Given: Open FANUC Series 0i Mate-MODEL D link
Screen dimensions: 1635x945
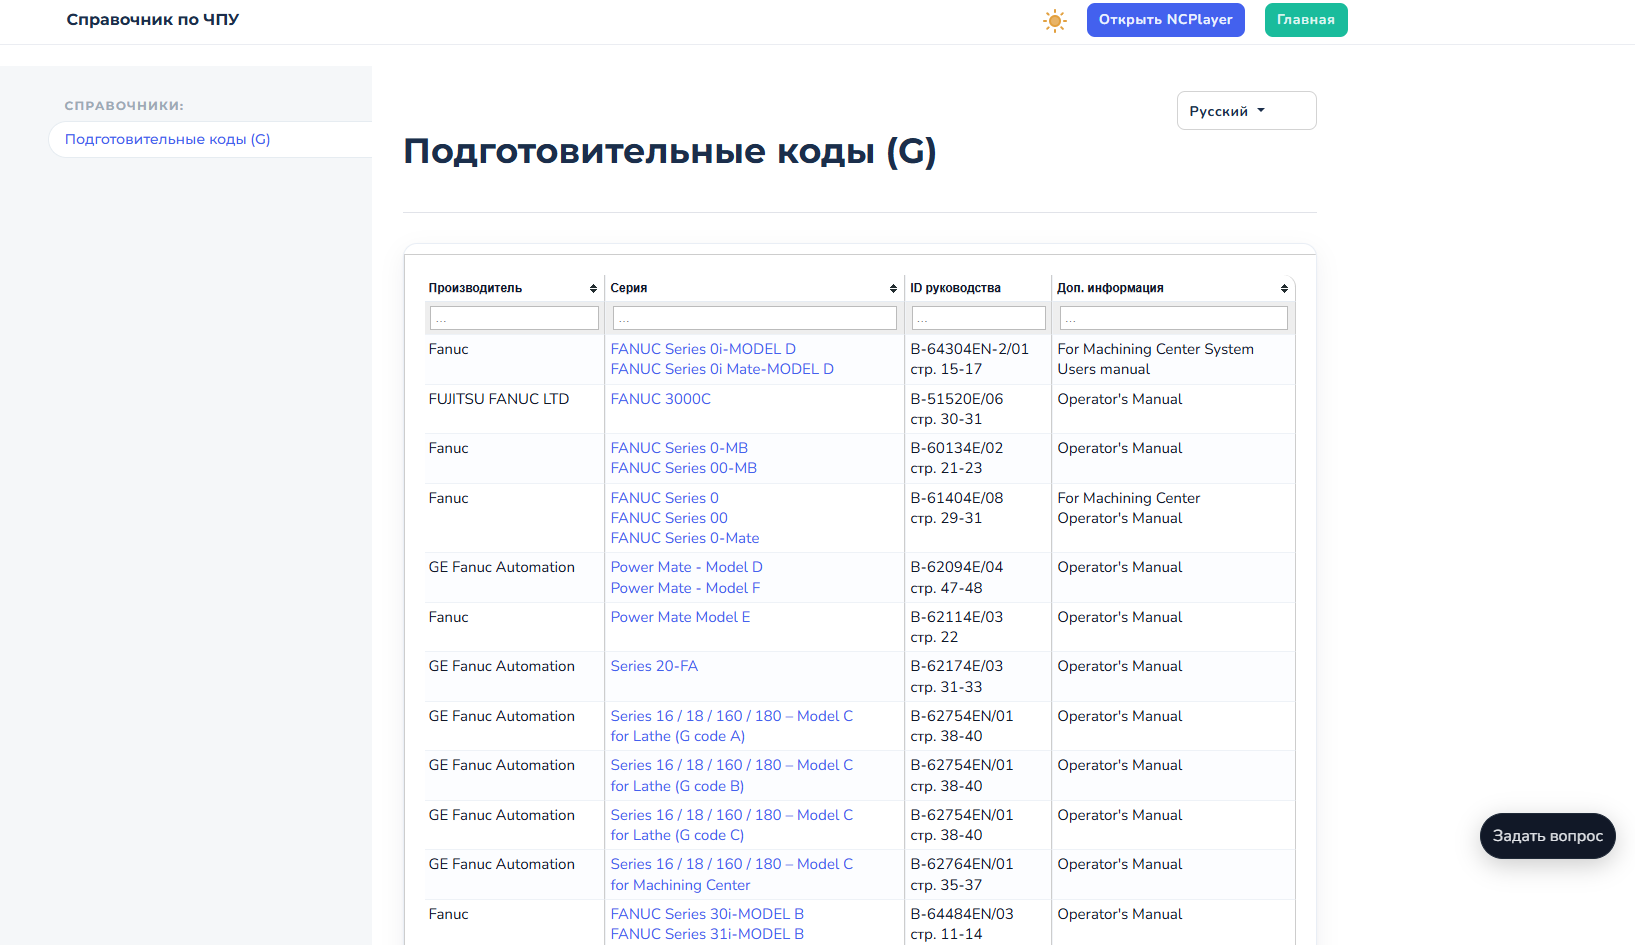Looking at the screenshot, I should [722, 369].
